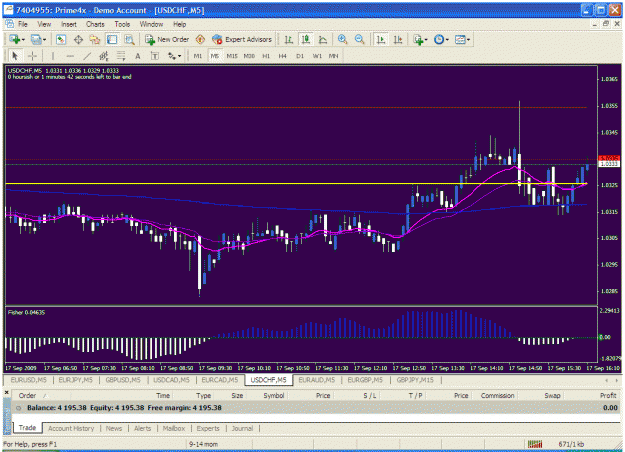Open the Help menu
625x452 pixels.
tap(179, 24)
